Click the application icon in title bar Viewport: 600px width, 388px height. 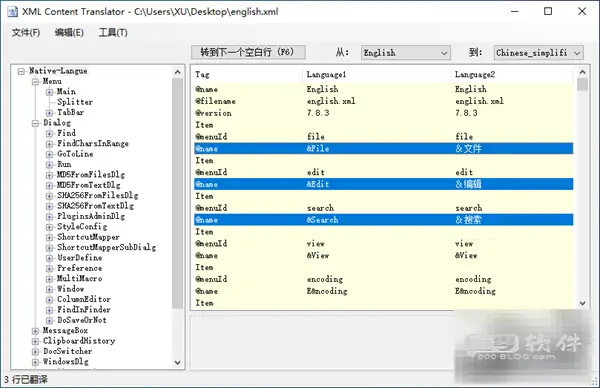click(x=12, y=11)
